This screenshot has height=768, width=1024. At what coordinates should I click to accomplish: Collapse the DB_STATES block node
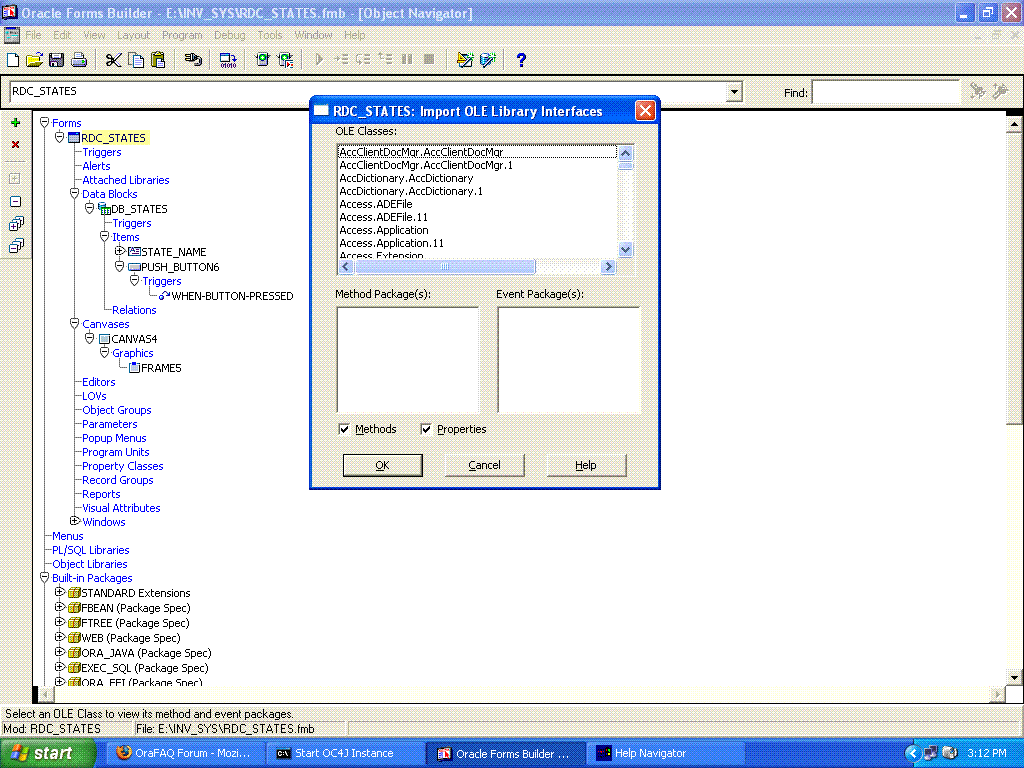pyautogui.click(x=89, y=208)
